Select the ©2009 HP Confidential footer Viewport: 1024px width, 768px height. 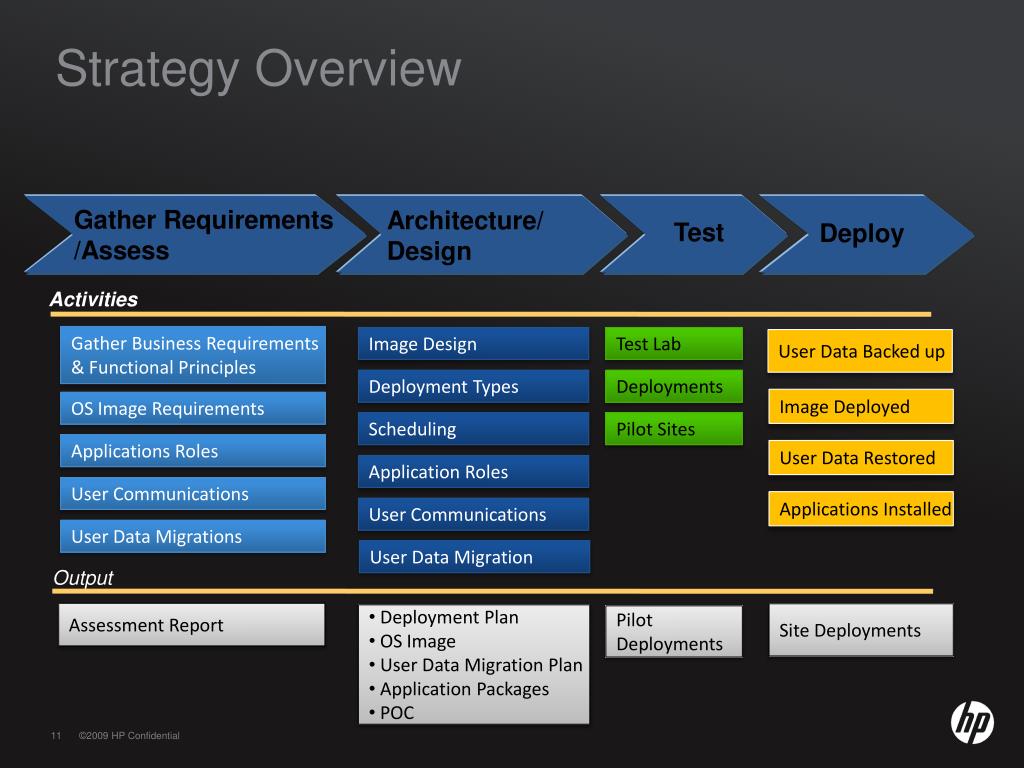[129, 736]
